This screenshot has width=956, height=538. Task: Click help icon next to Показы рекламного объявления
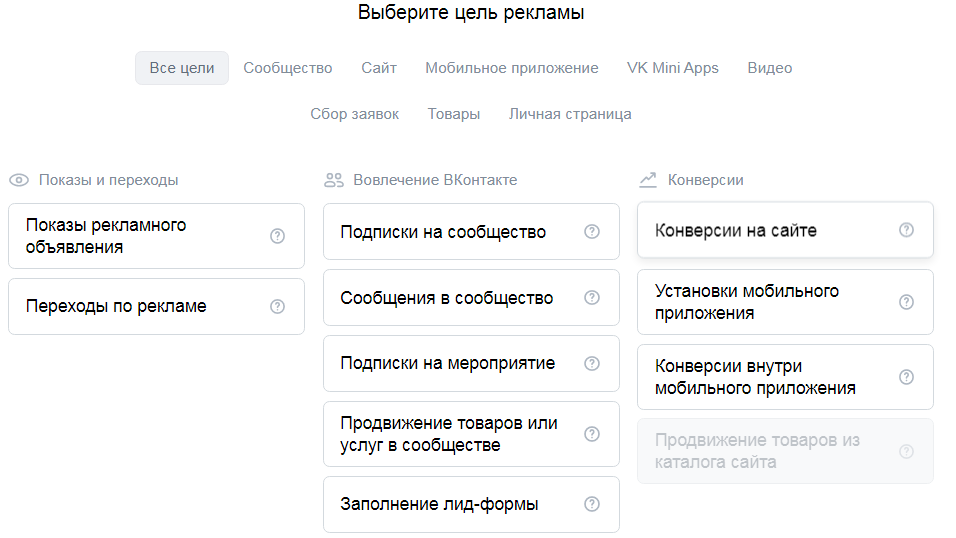278,236
